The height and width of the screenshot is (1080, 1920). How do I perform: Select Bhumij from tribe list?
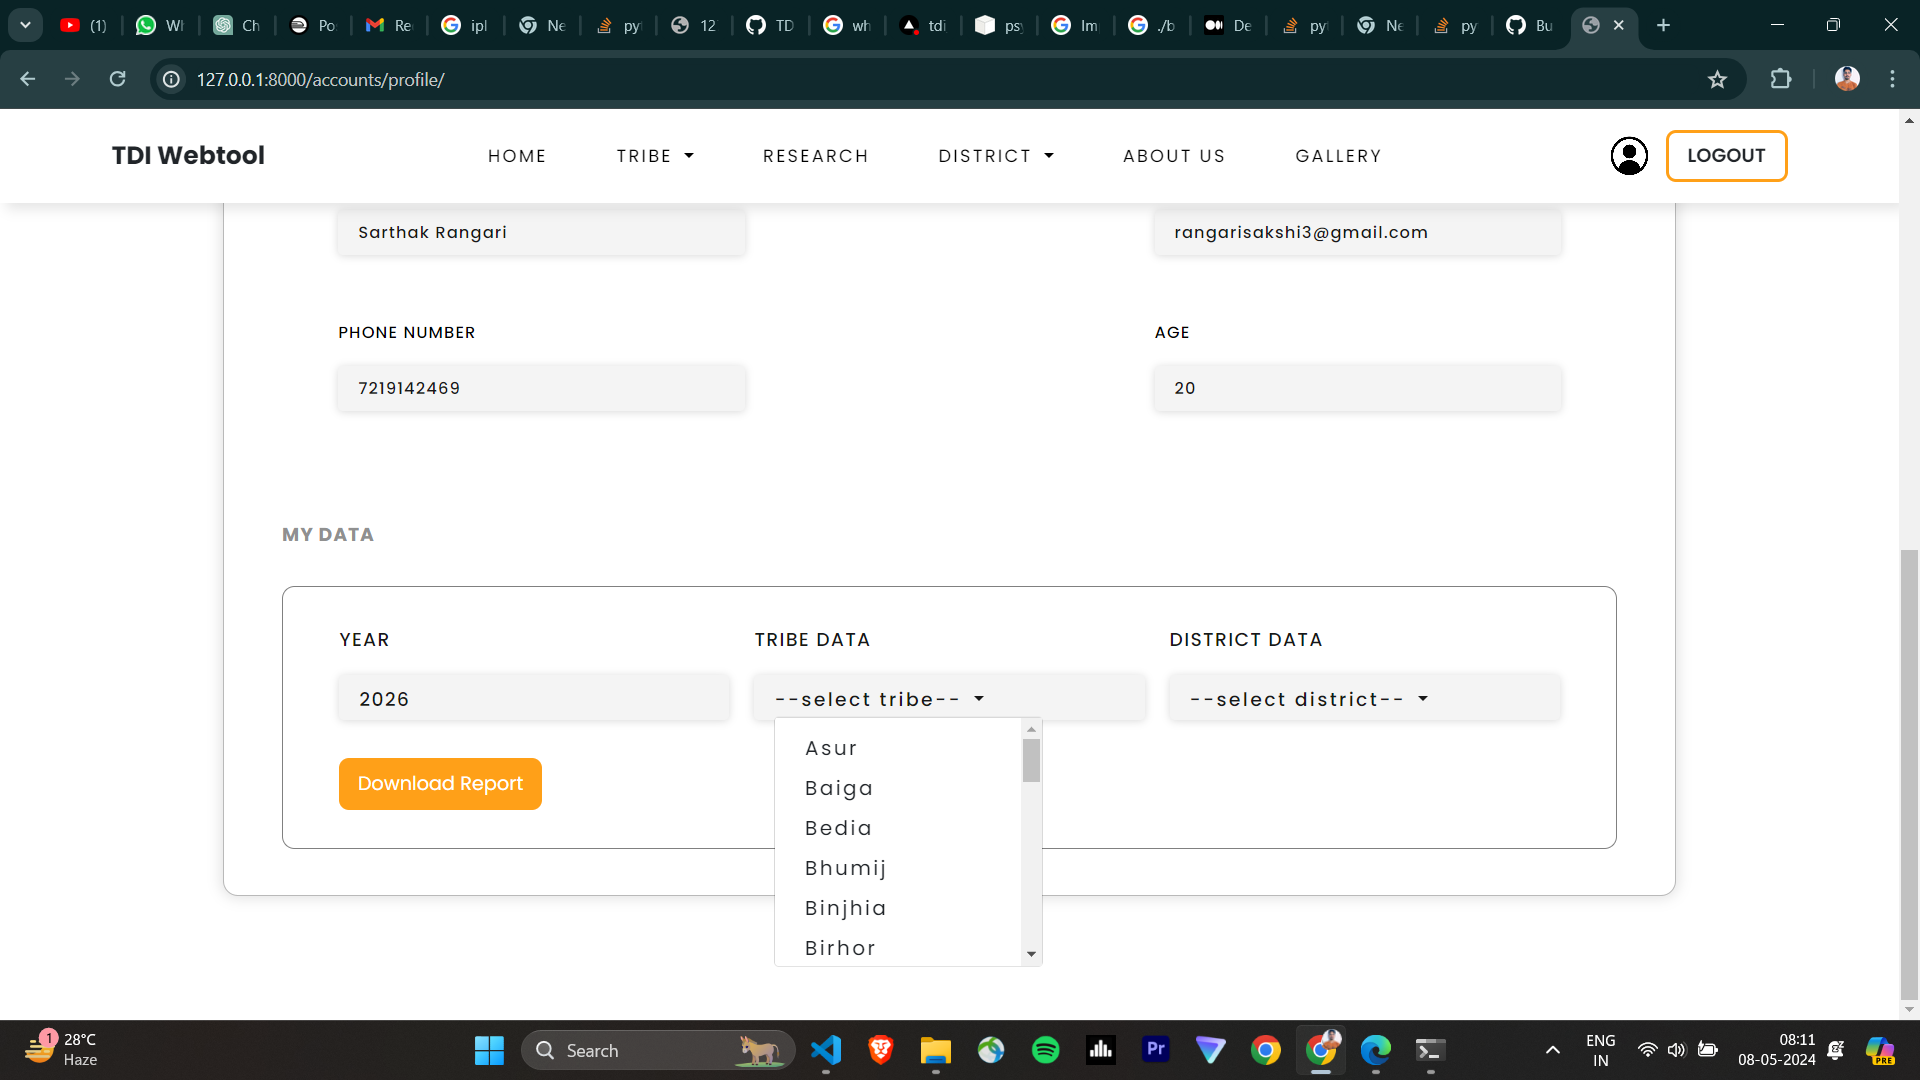click(846, 868)
